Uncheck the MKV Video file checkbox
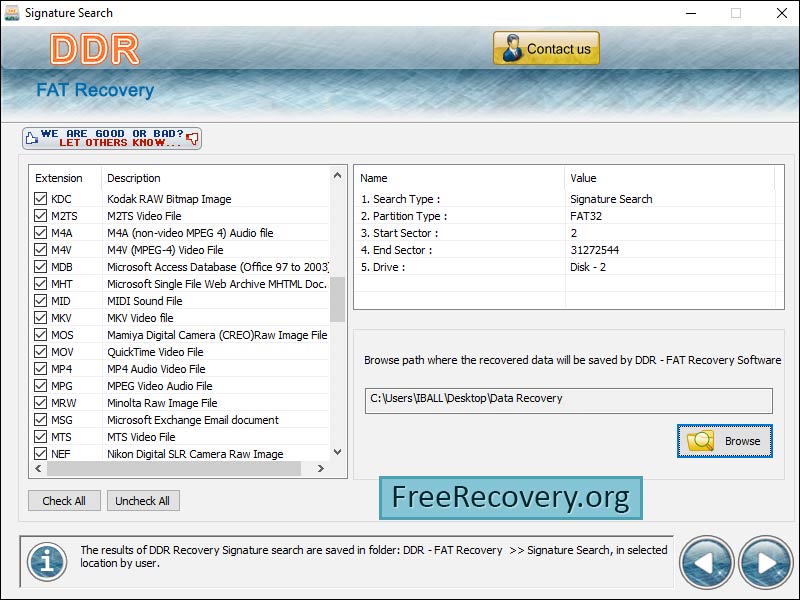This screenshot has height=600, width=800. click(41, 318)
